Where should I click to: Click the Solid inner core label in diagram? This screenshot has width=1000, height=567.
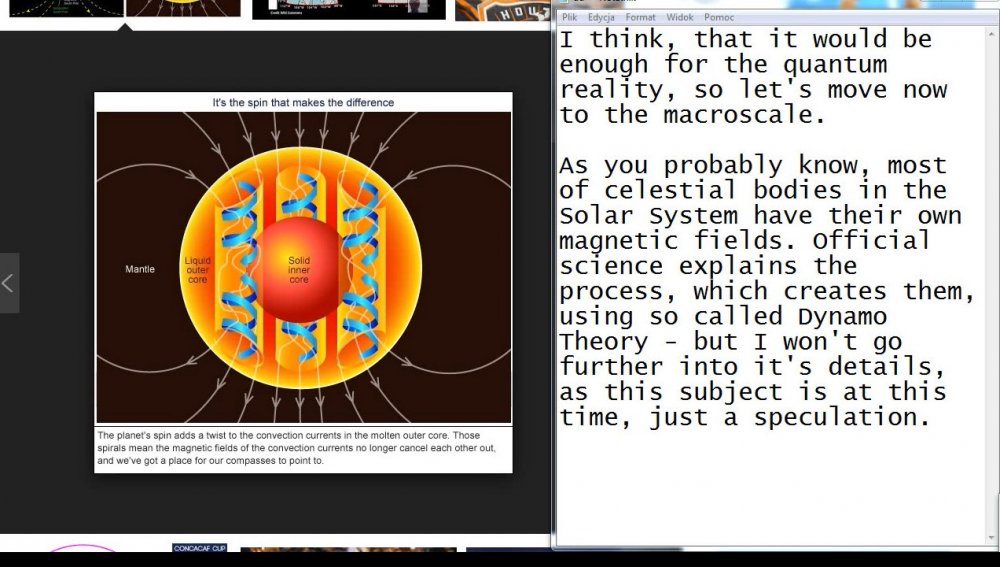point(299,270)
